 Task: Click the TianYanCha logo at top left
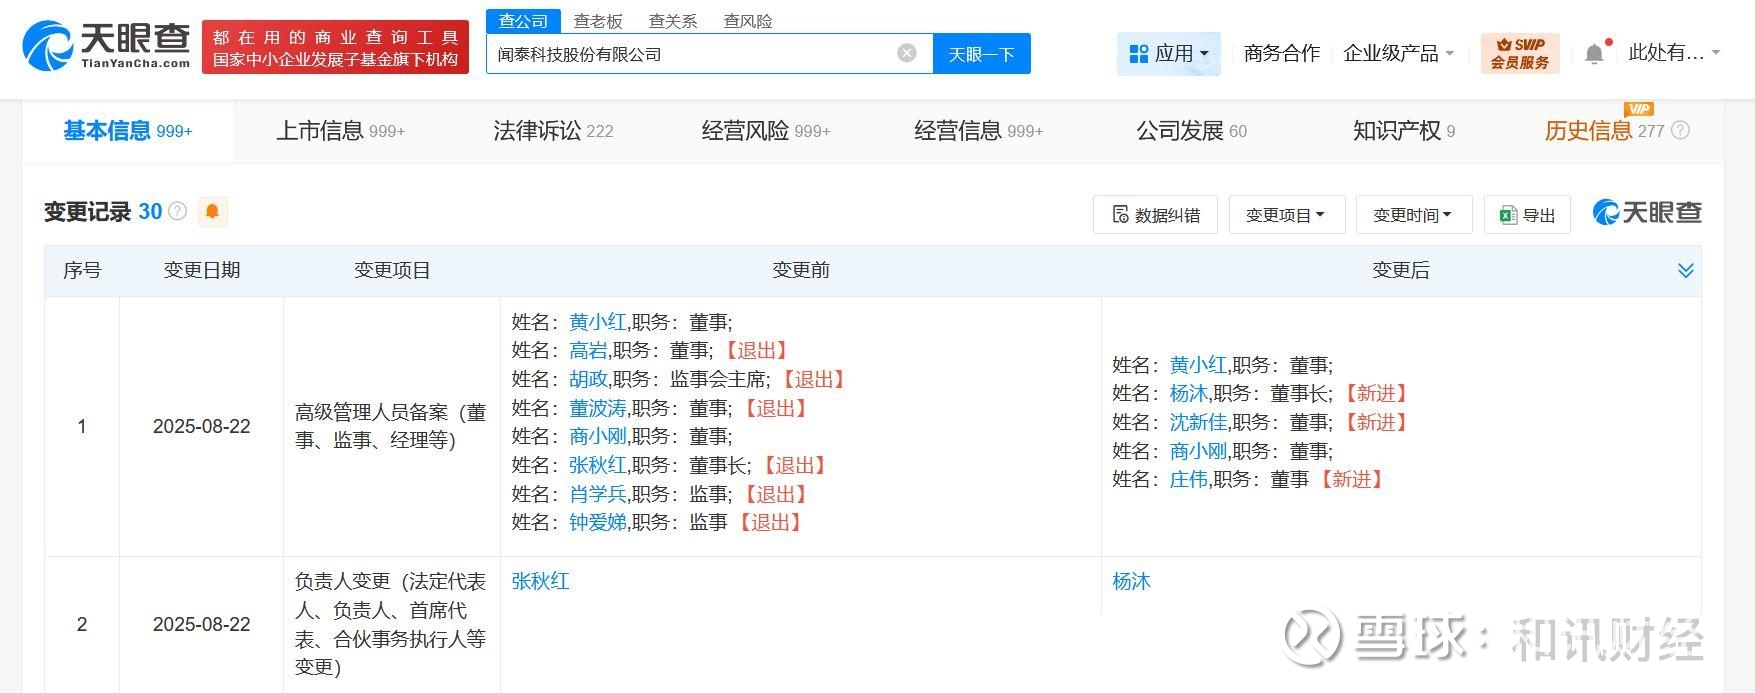coord(106,46)
